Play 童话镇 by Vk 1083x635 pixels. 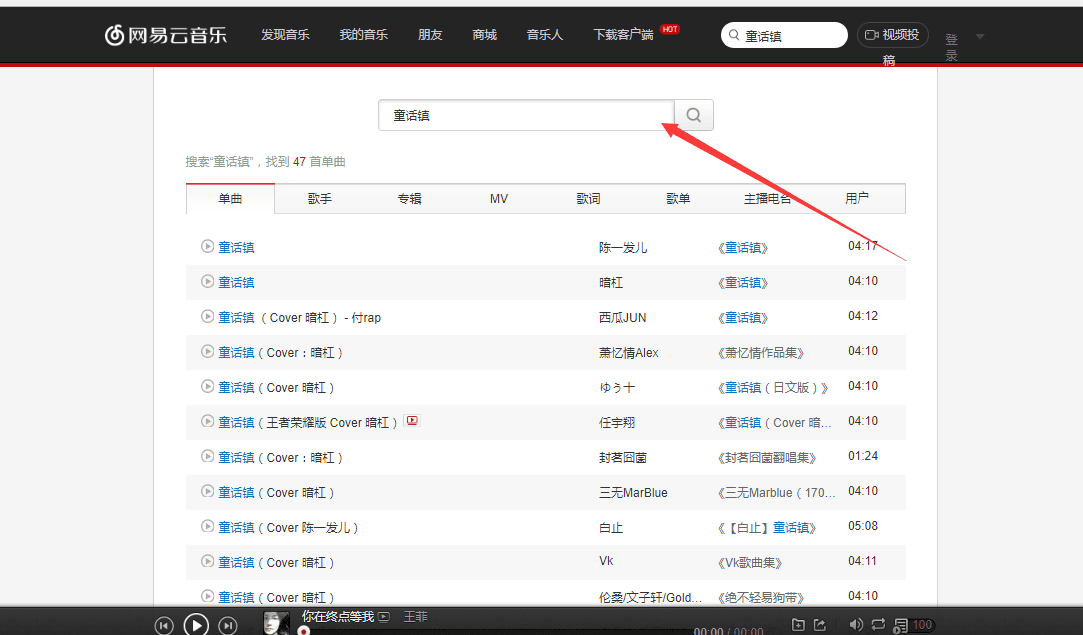[x=207, y=561]
